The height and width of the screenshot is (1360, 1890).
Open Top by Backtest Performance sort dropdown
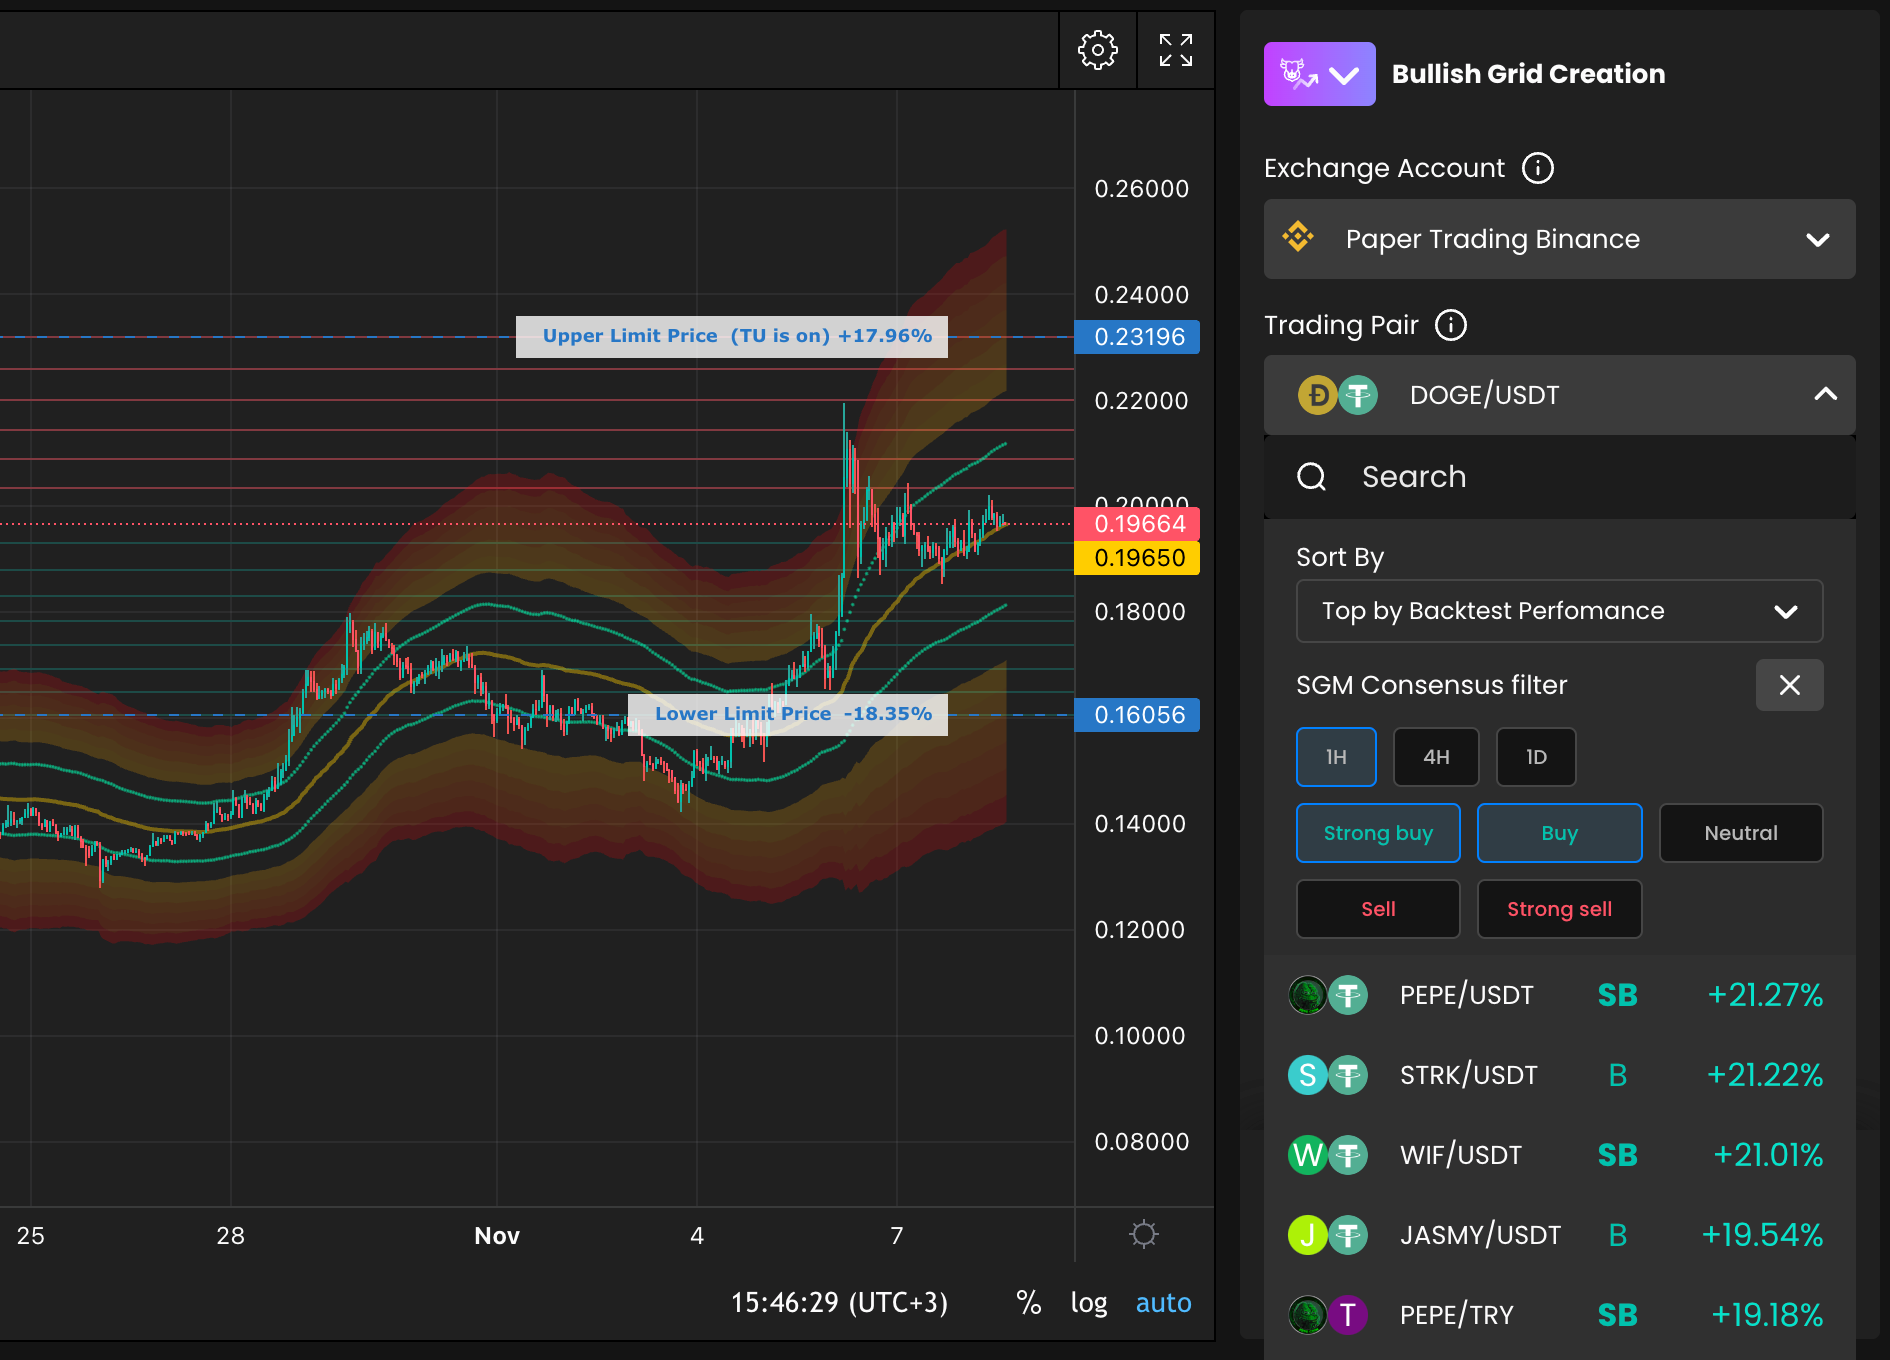1560,611
